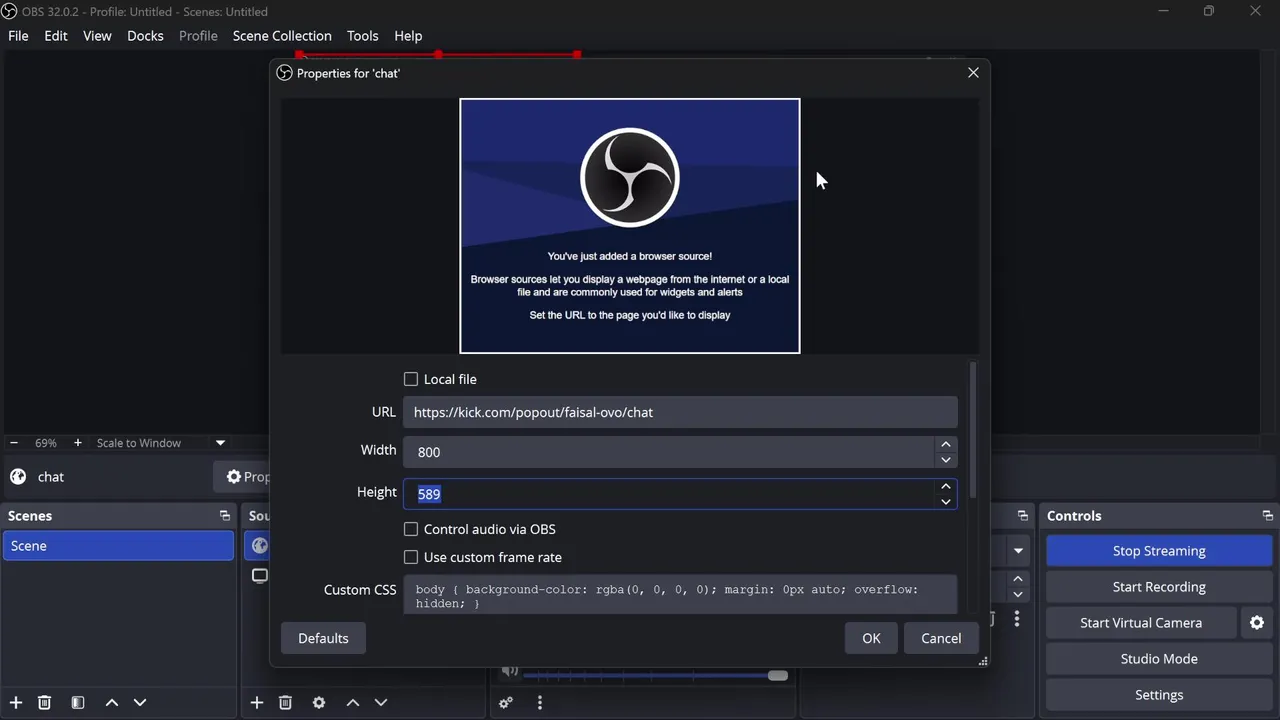1280x720 pixels.
Task: Click the Start Recording button
Action: [x=1159, y=587]
